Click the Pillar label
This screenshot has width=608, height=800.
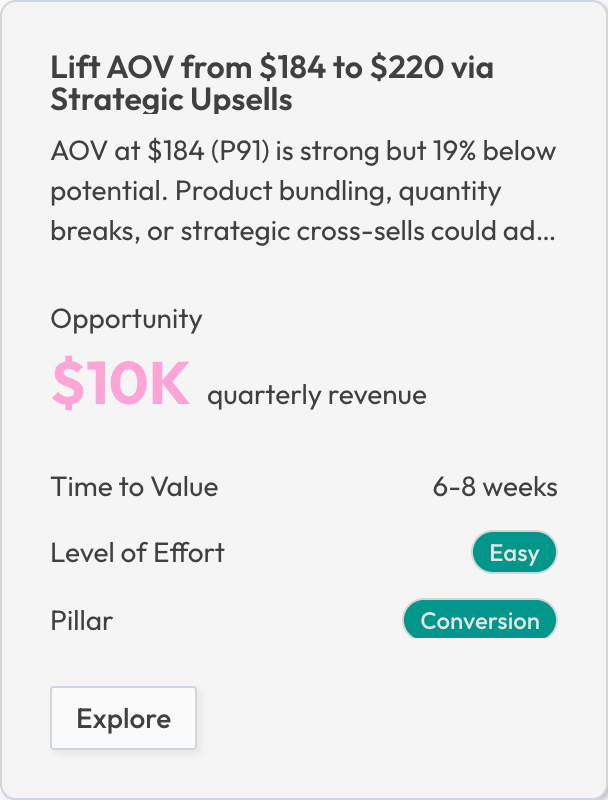pos(83,620)
